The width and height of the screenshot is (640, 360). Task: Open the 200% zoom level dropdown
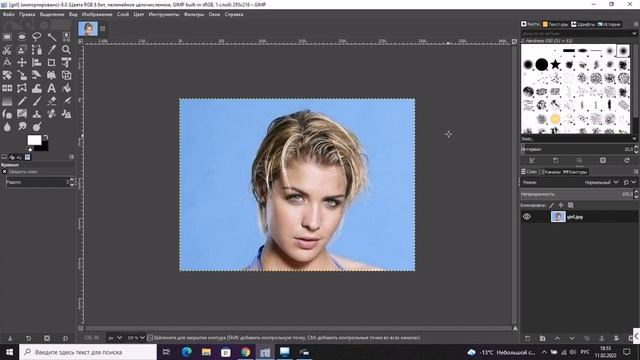(x=136, y=338)
